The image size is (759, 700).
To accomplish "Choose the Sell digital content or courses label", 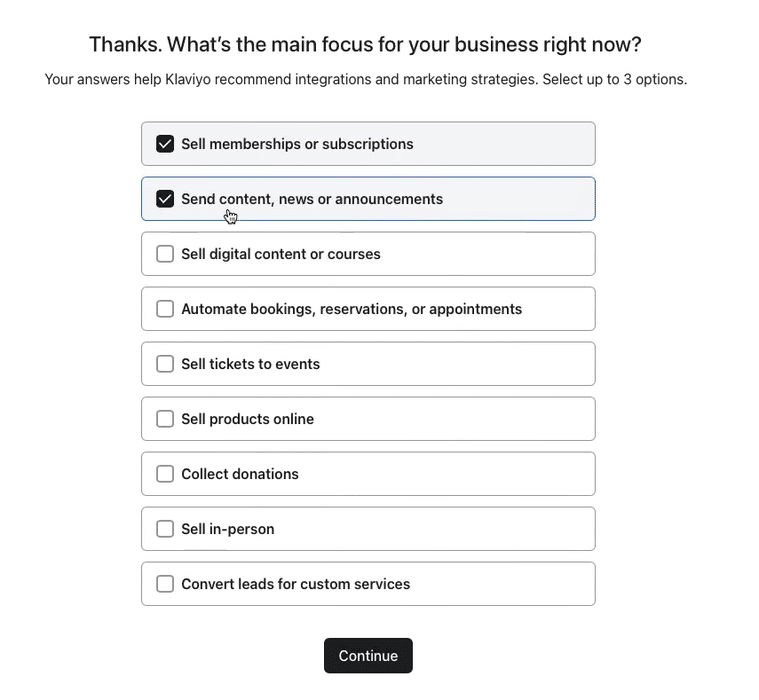I will [x=281, y=254].
